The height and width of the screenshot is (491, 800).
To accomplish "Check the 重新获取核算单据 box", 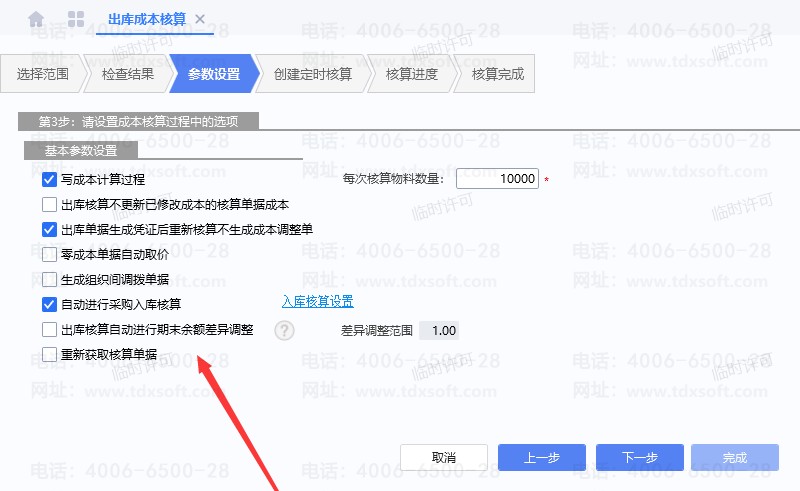I will point(49,353).
